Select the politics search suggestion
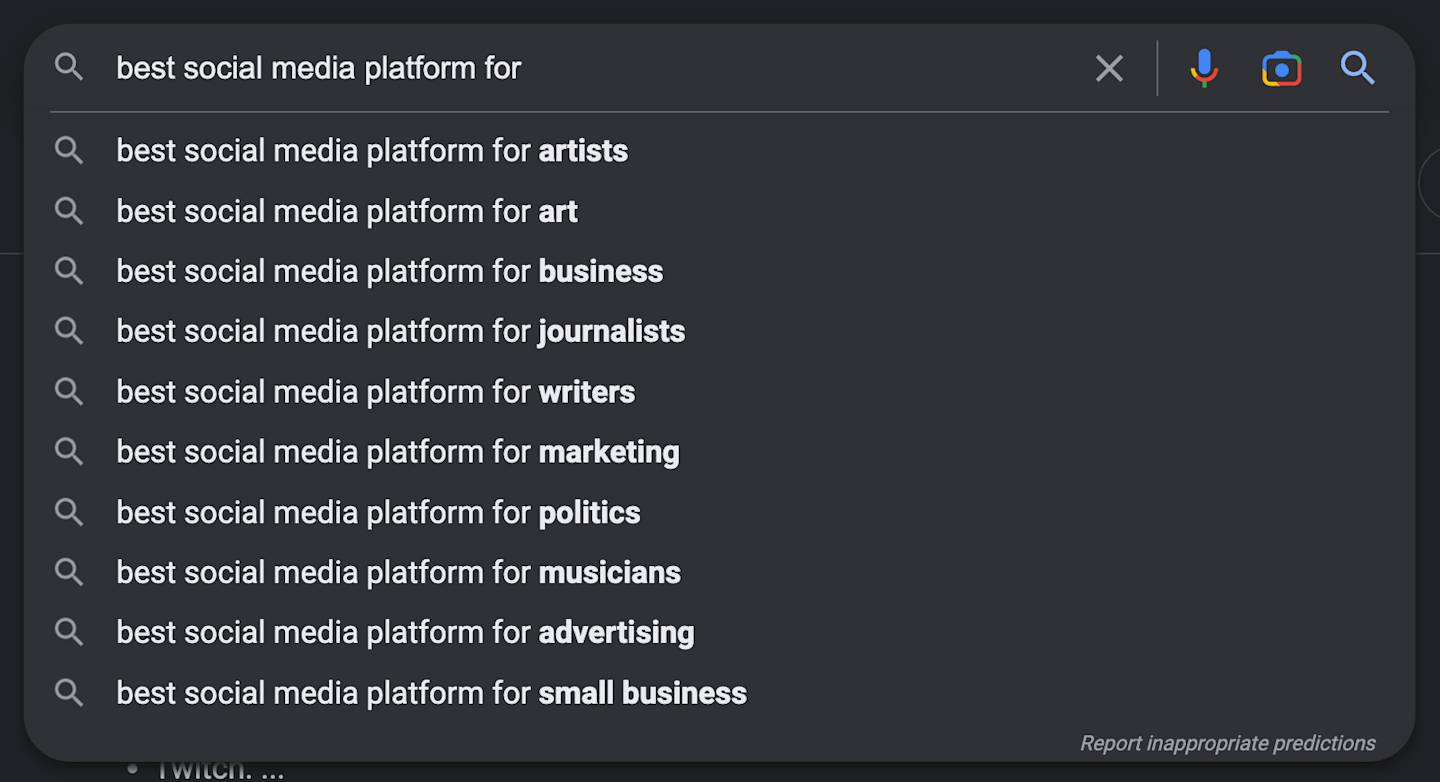The image size is (1440, 782). [378, 512]
